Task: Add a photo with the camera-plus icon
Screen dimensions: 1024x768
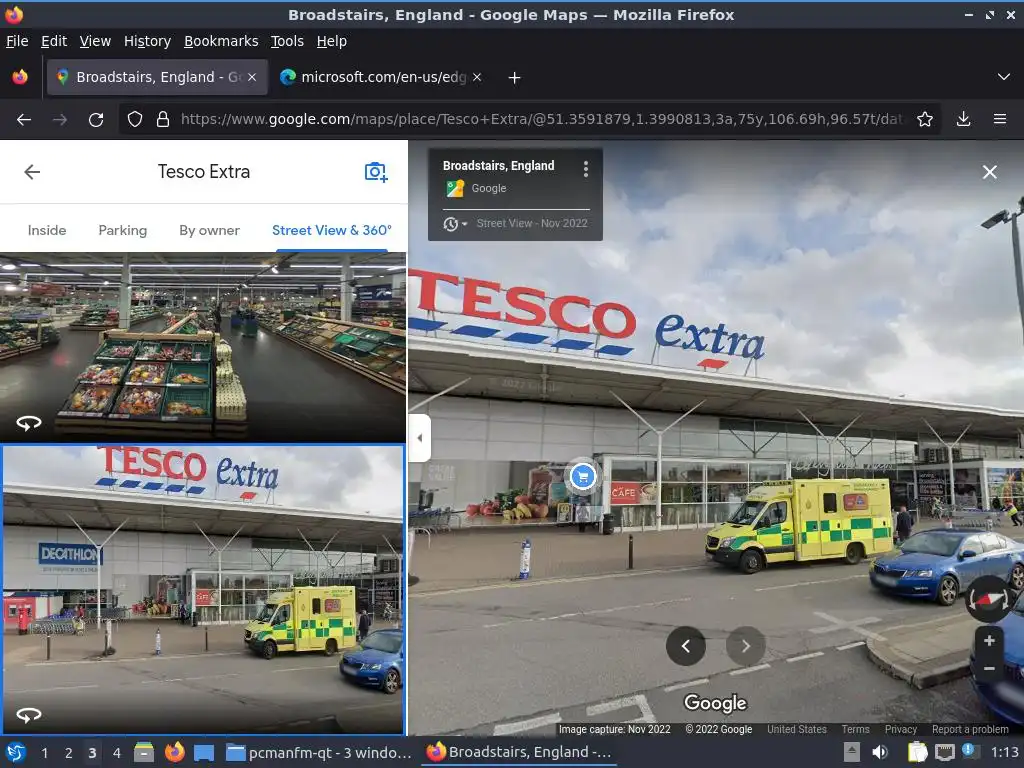Action: point(376,172)
